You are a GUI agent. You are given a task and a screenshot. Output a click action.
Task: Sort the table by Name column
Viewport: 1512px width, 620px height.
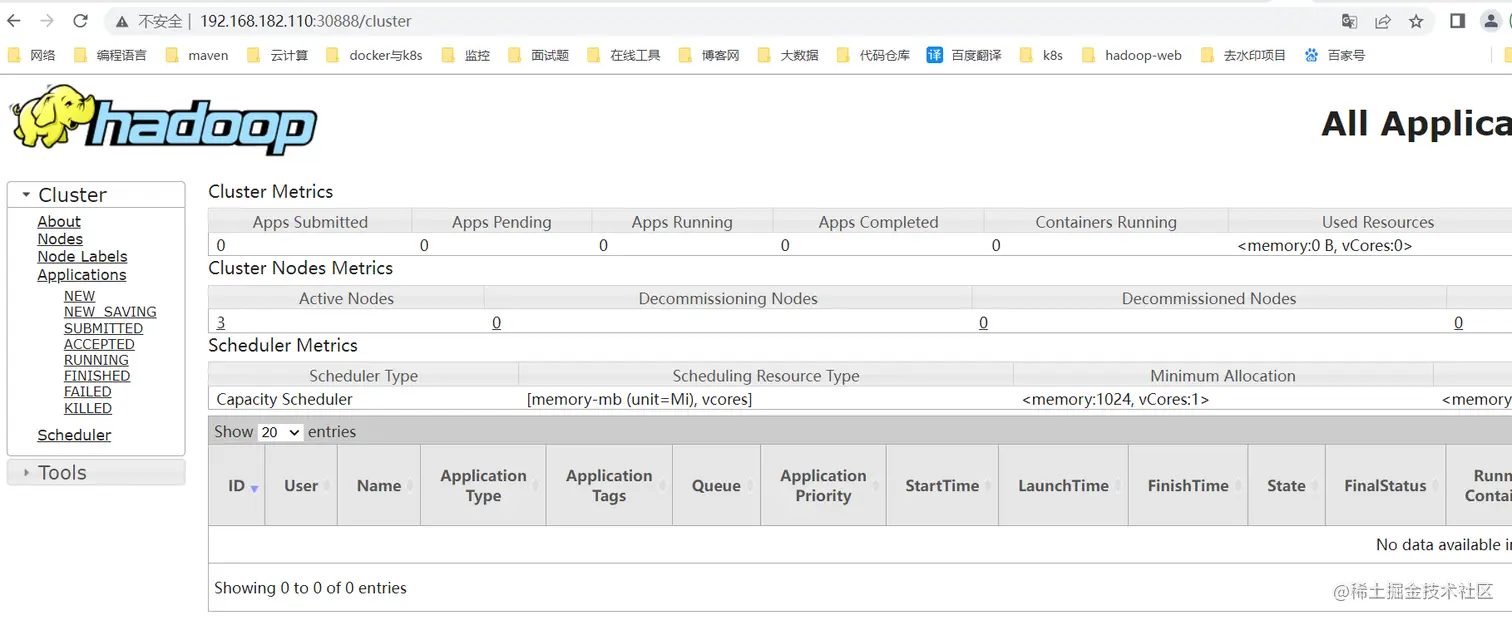pyautogui.click(x=379, y=486)
